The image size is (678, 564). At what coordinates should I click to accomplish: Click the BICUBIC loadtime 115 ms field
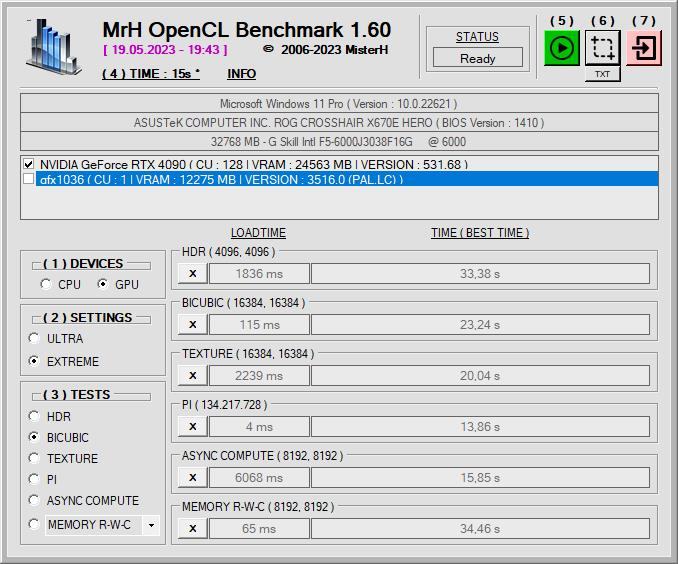coord(259,324)
